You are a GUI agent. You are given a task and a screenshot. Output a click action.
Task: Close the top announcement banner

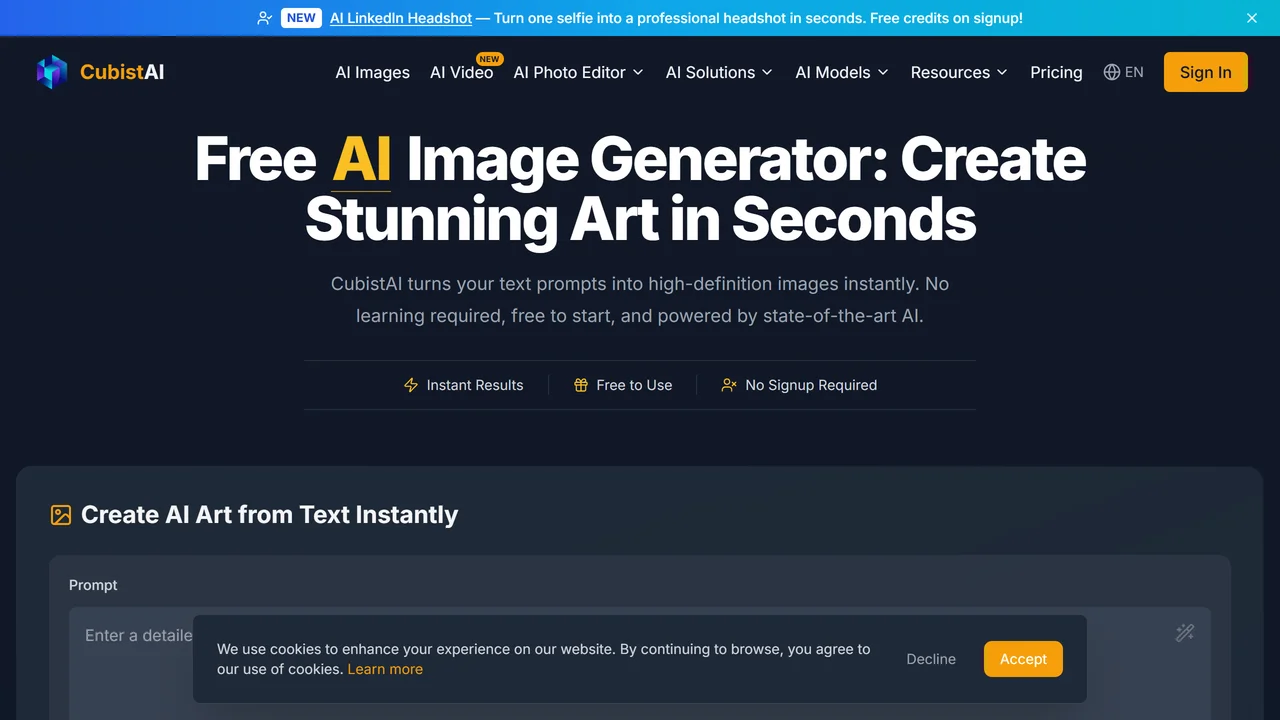tap(1252, 18)
